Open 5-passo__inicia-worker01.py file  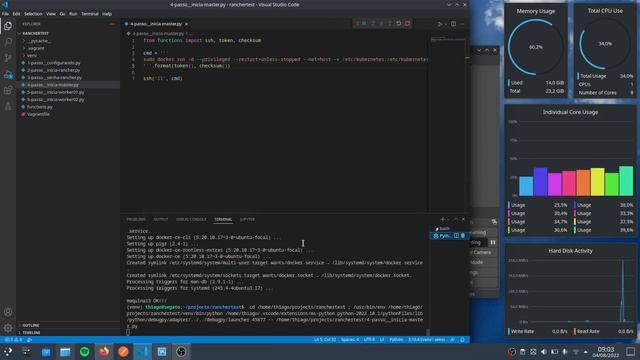pos(56,92)
